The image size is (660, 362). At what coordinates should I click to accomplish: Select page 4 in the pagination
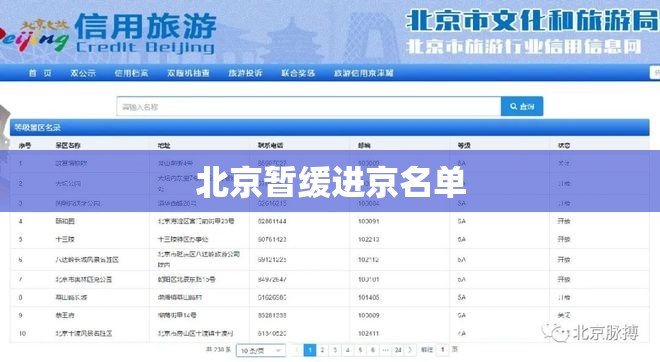point(348,350)
